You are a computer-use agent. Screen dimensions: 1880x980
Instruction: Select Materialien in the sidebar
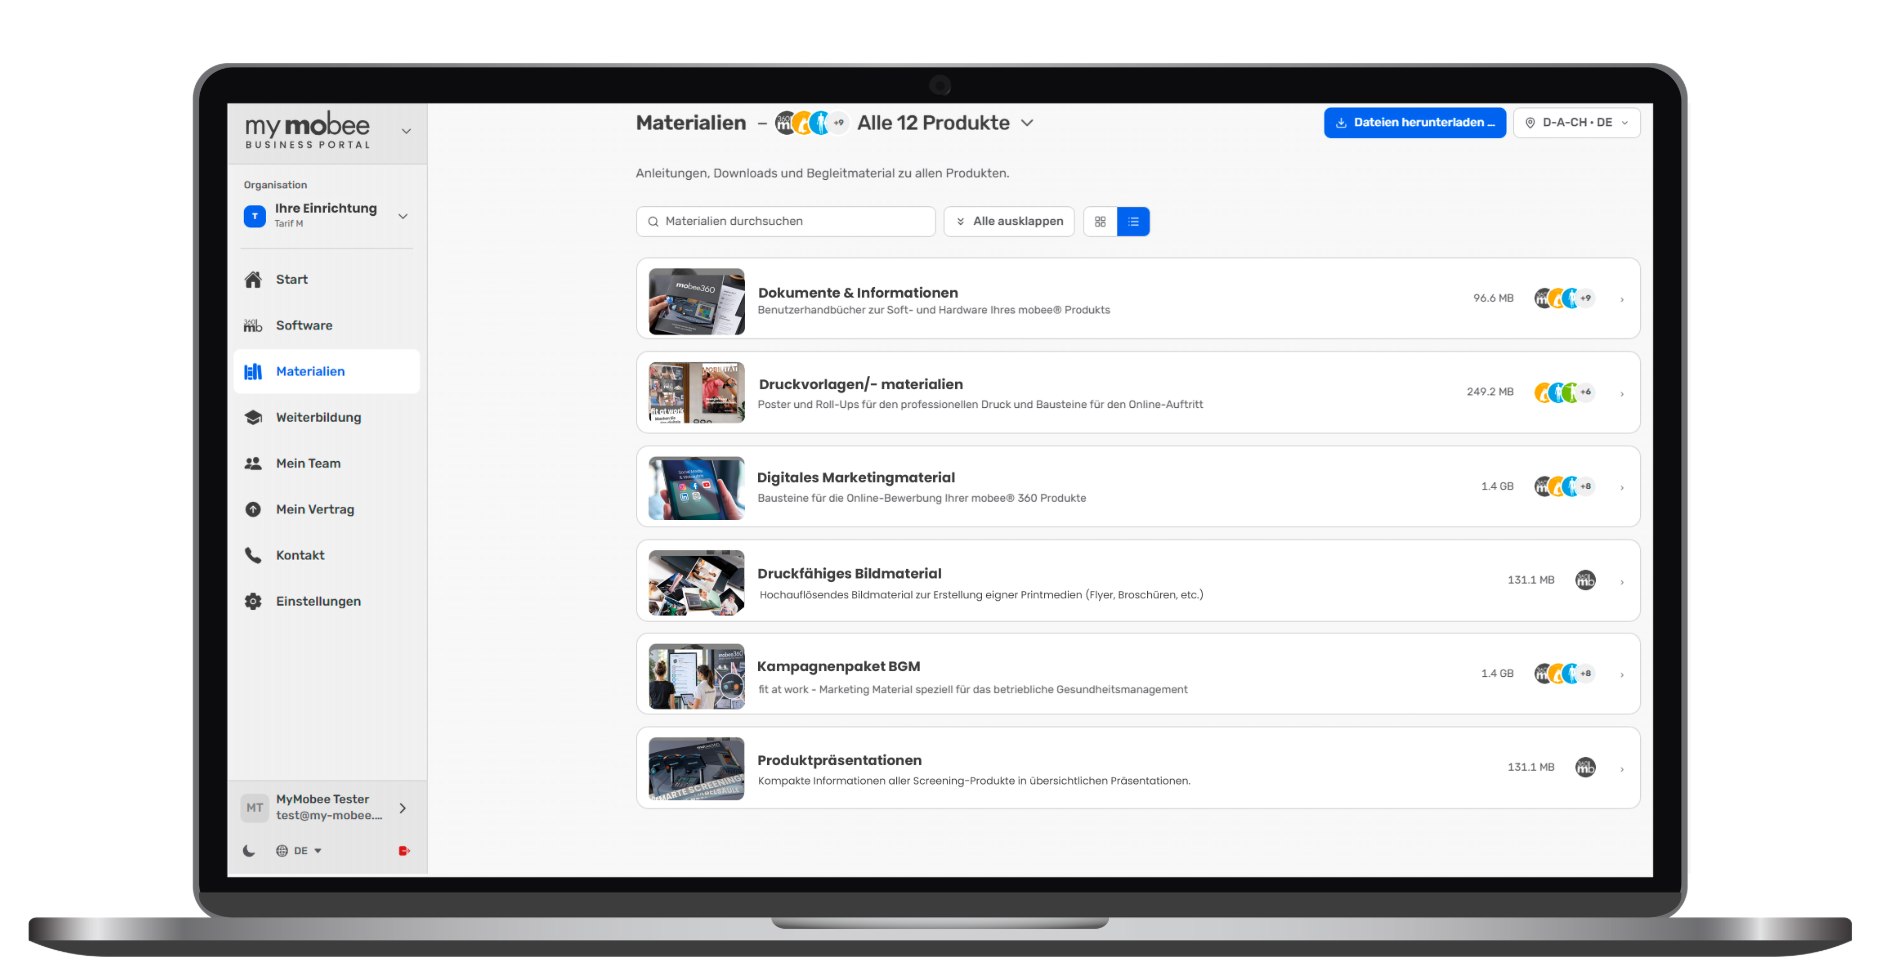[326, 371]
